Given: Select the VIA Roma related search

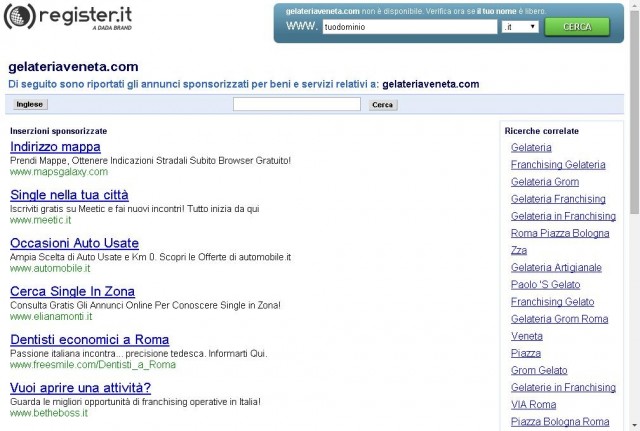Looking at the screenshot, I should [x=533, y=404].
